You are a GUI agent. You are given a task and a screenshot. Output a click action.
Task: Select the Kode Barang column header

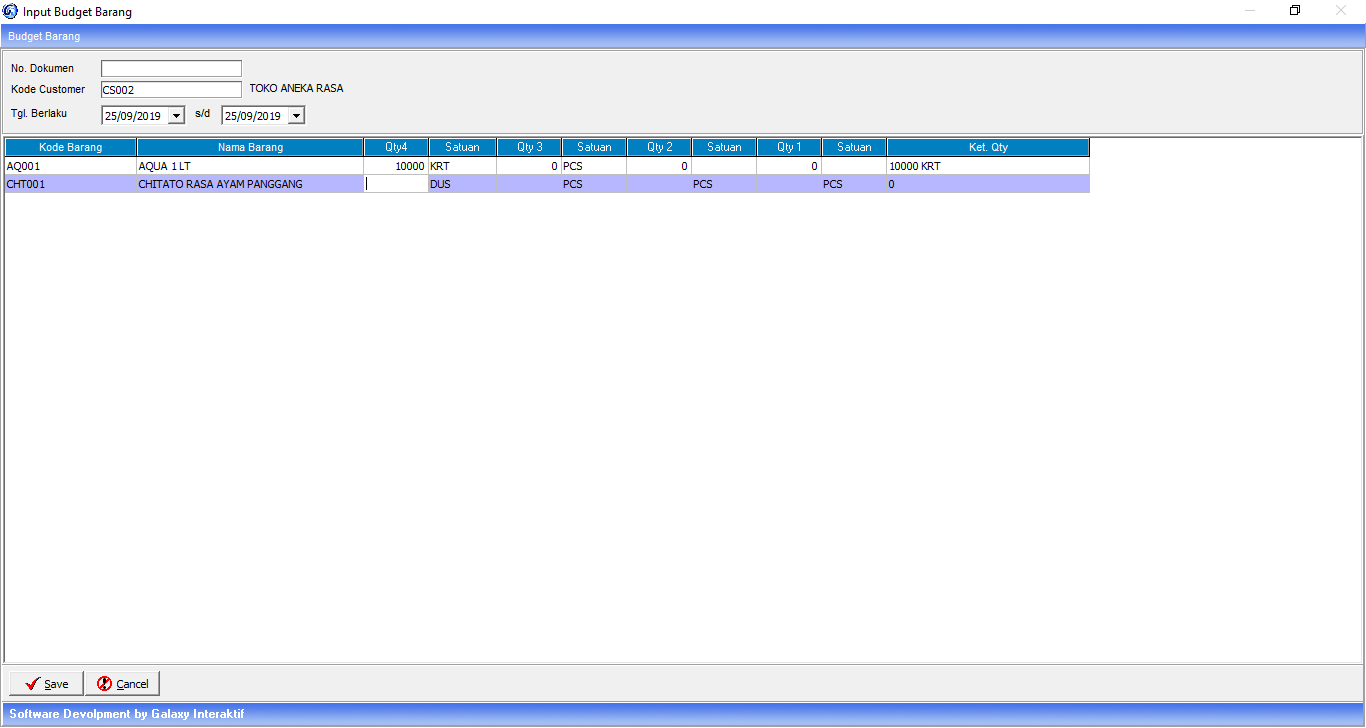tap(70, 147)
